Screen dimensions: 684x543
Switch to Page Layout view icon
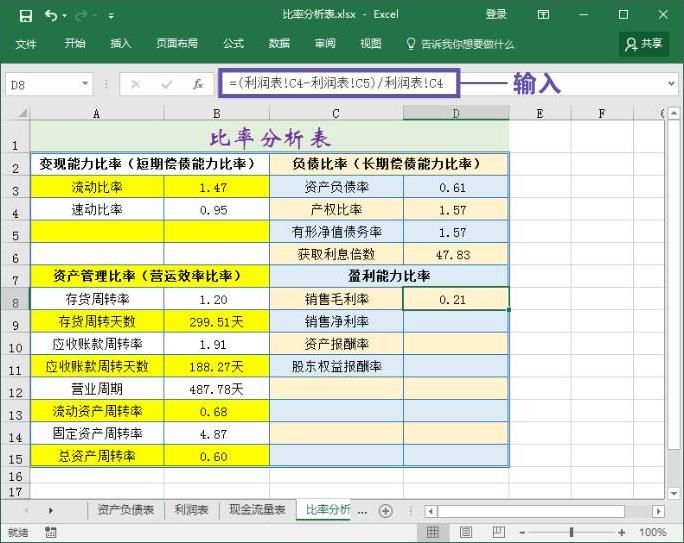coord(466,532)
